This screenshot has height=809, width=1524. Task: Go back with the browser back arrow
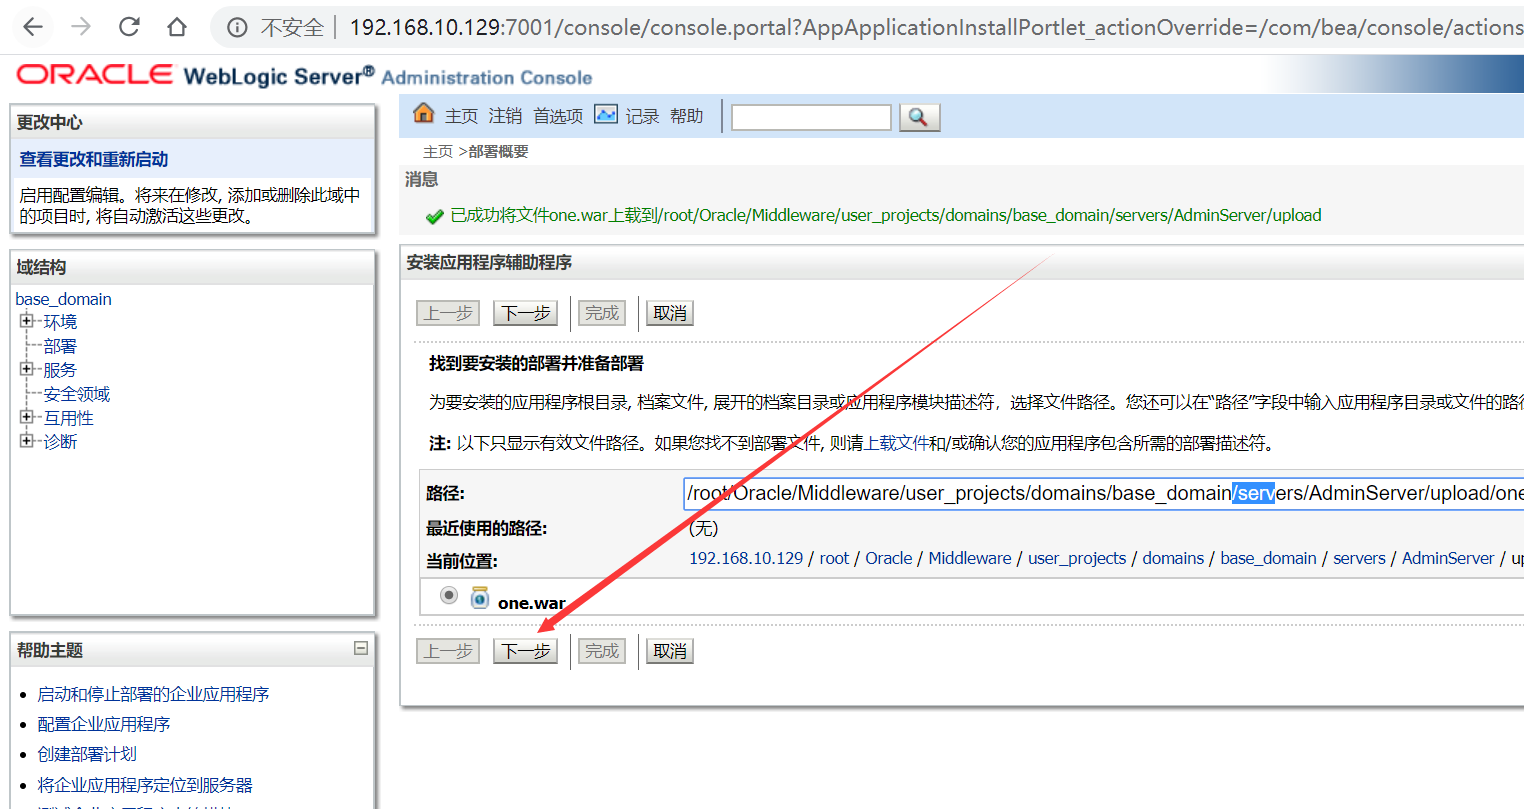33,27
